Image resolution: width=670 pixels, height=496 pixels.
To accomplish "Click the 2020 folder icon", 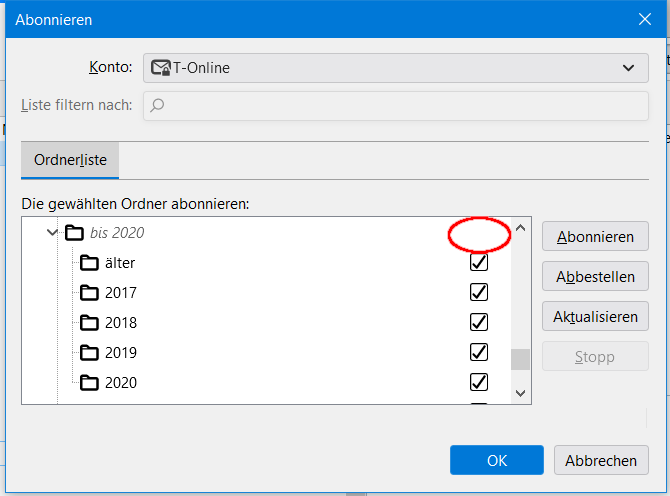I will click(x=90, y=382).
